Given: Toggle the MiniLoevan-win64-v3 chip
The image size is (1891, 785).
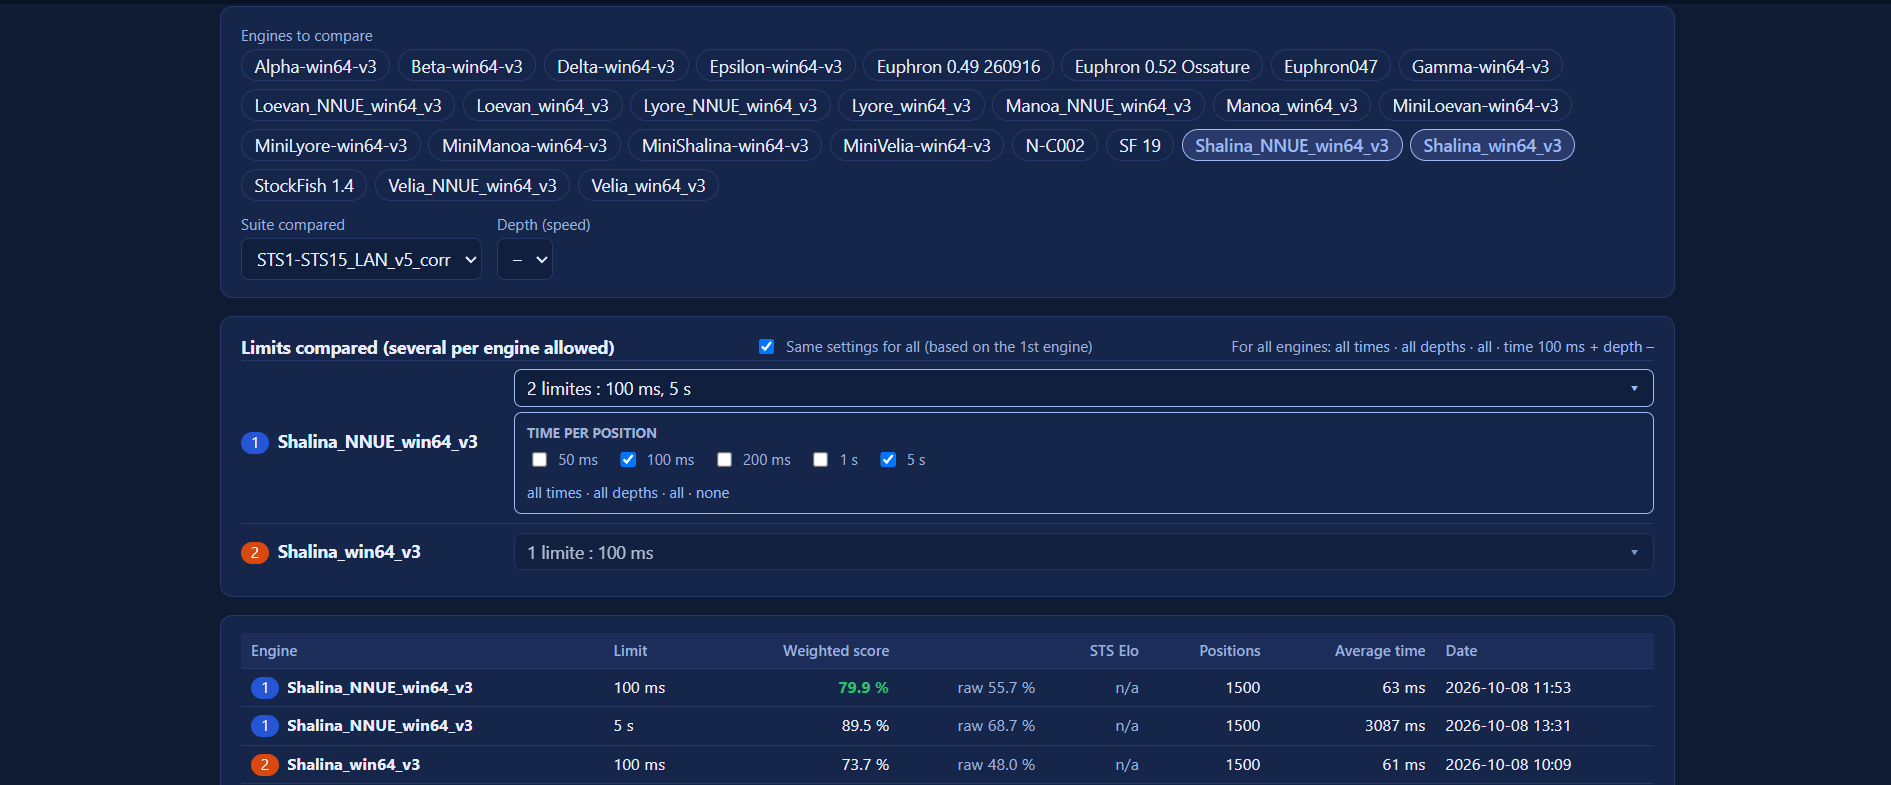Looking at the screenshot, I should click(x=1475, y=106).
